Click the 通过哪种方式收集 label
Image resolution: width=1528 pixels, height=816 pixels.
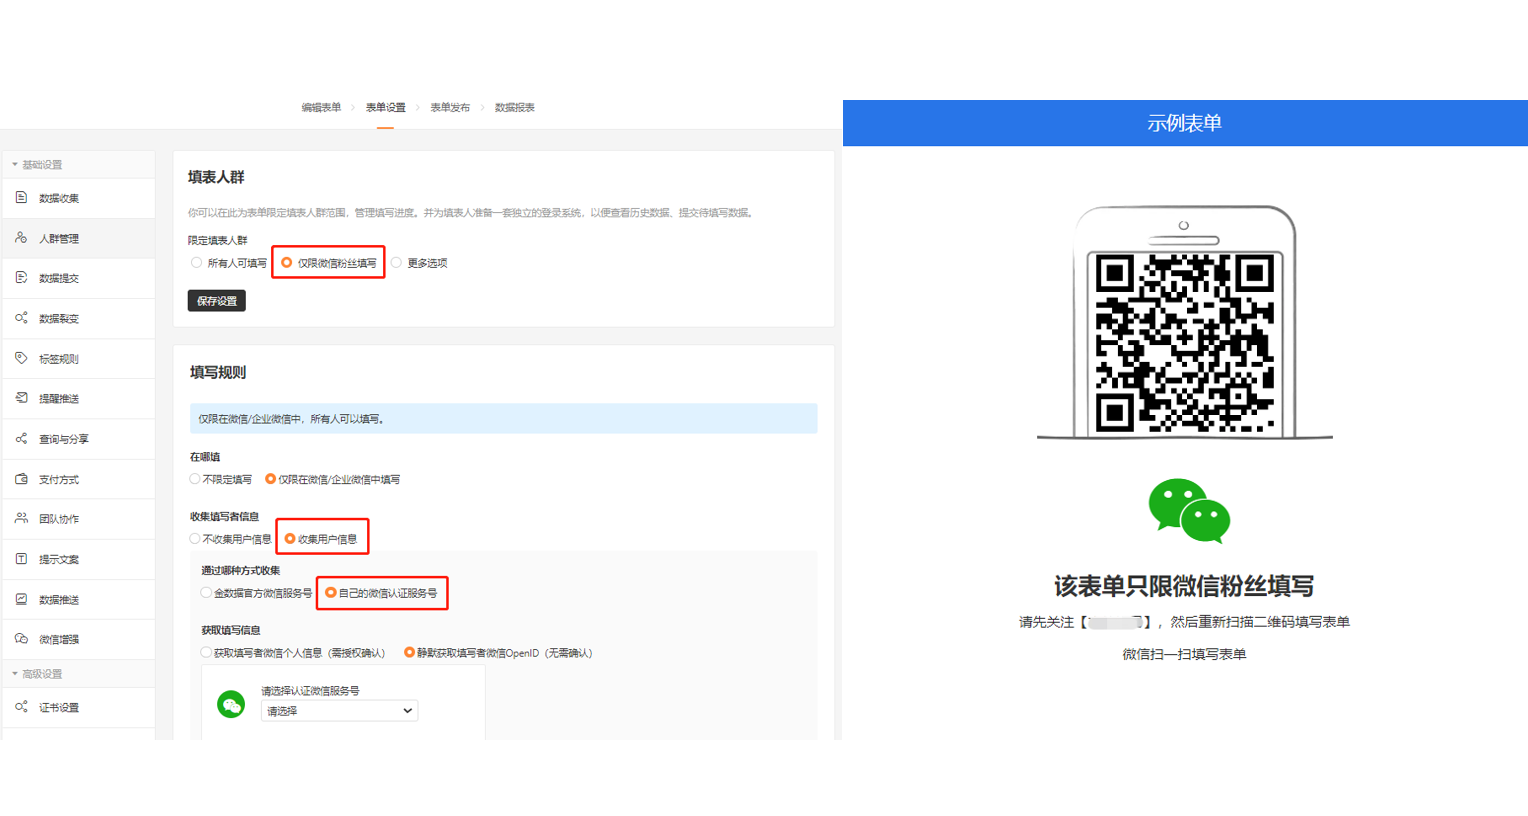(241, 571)
